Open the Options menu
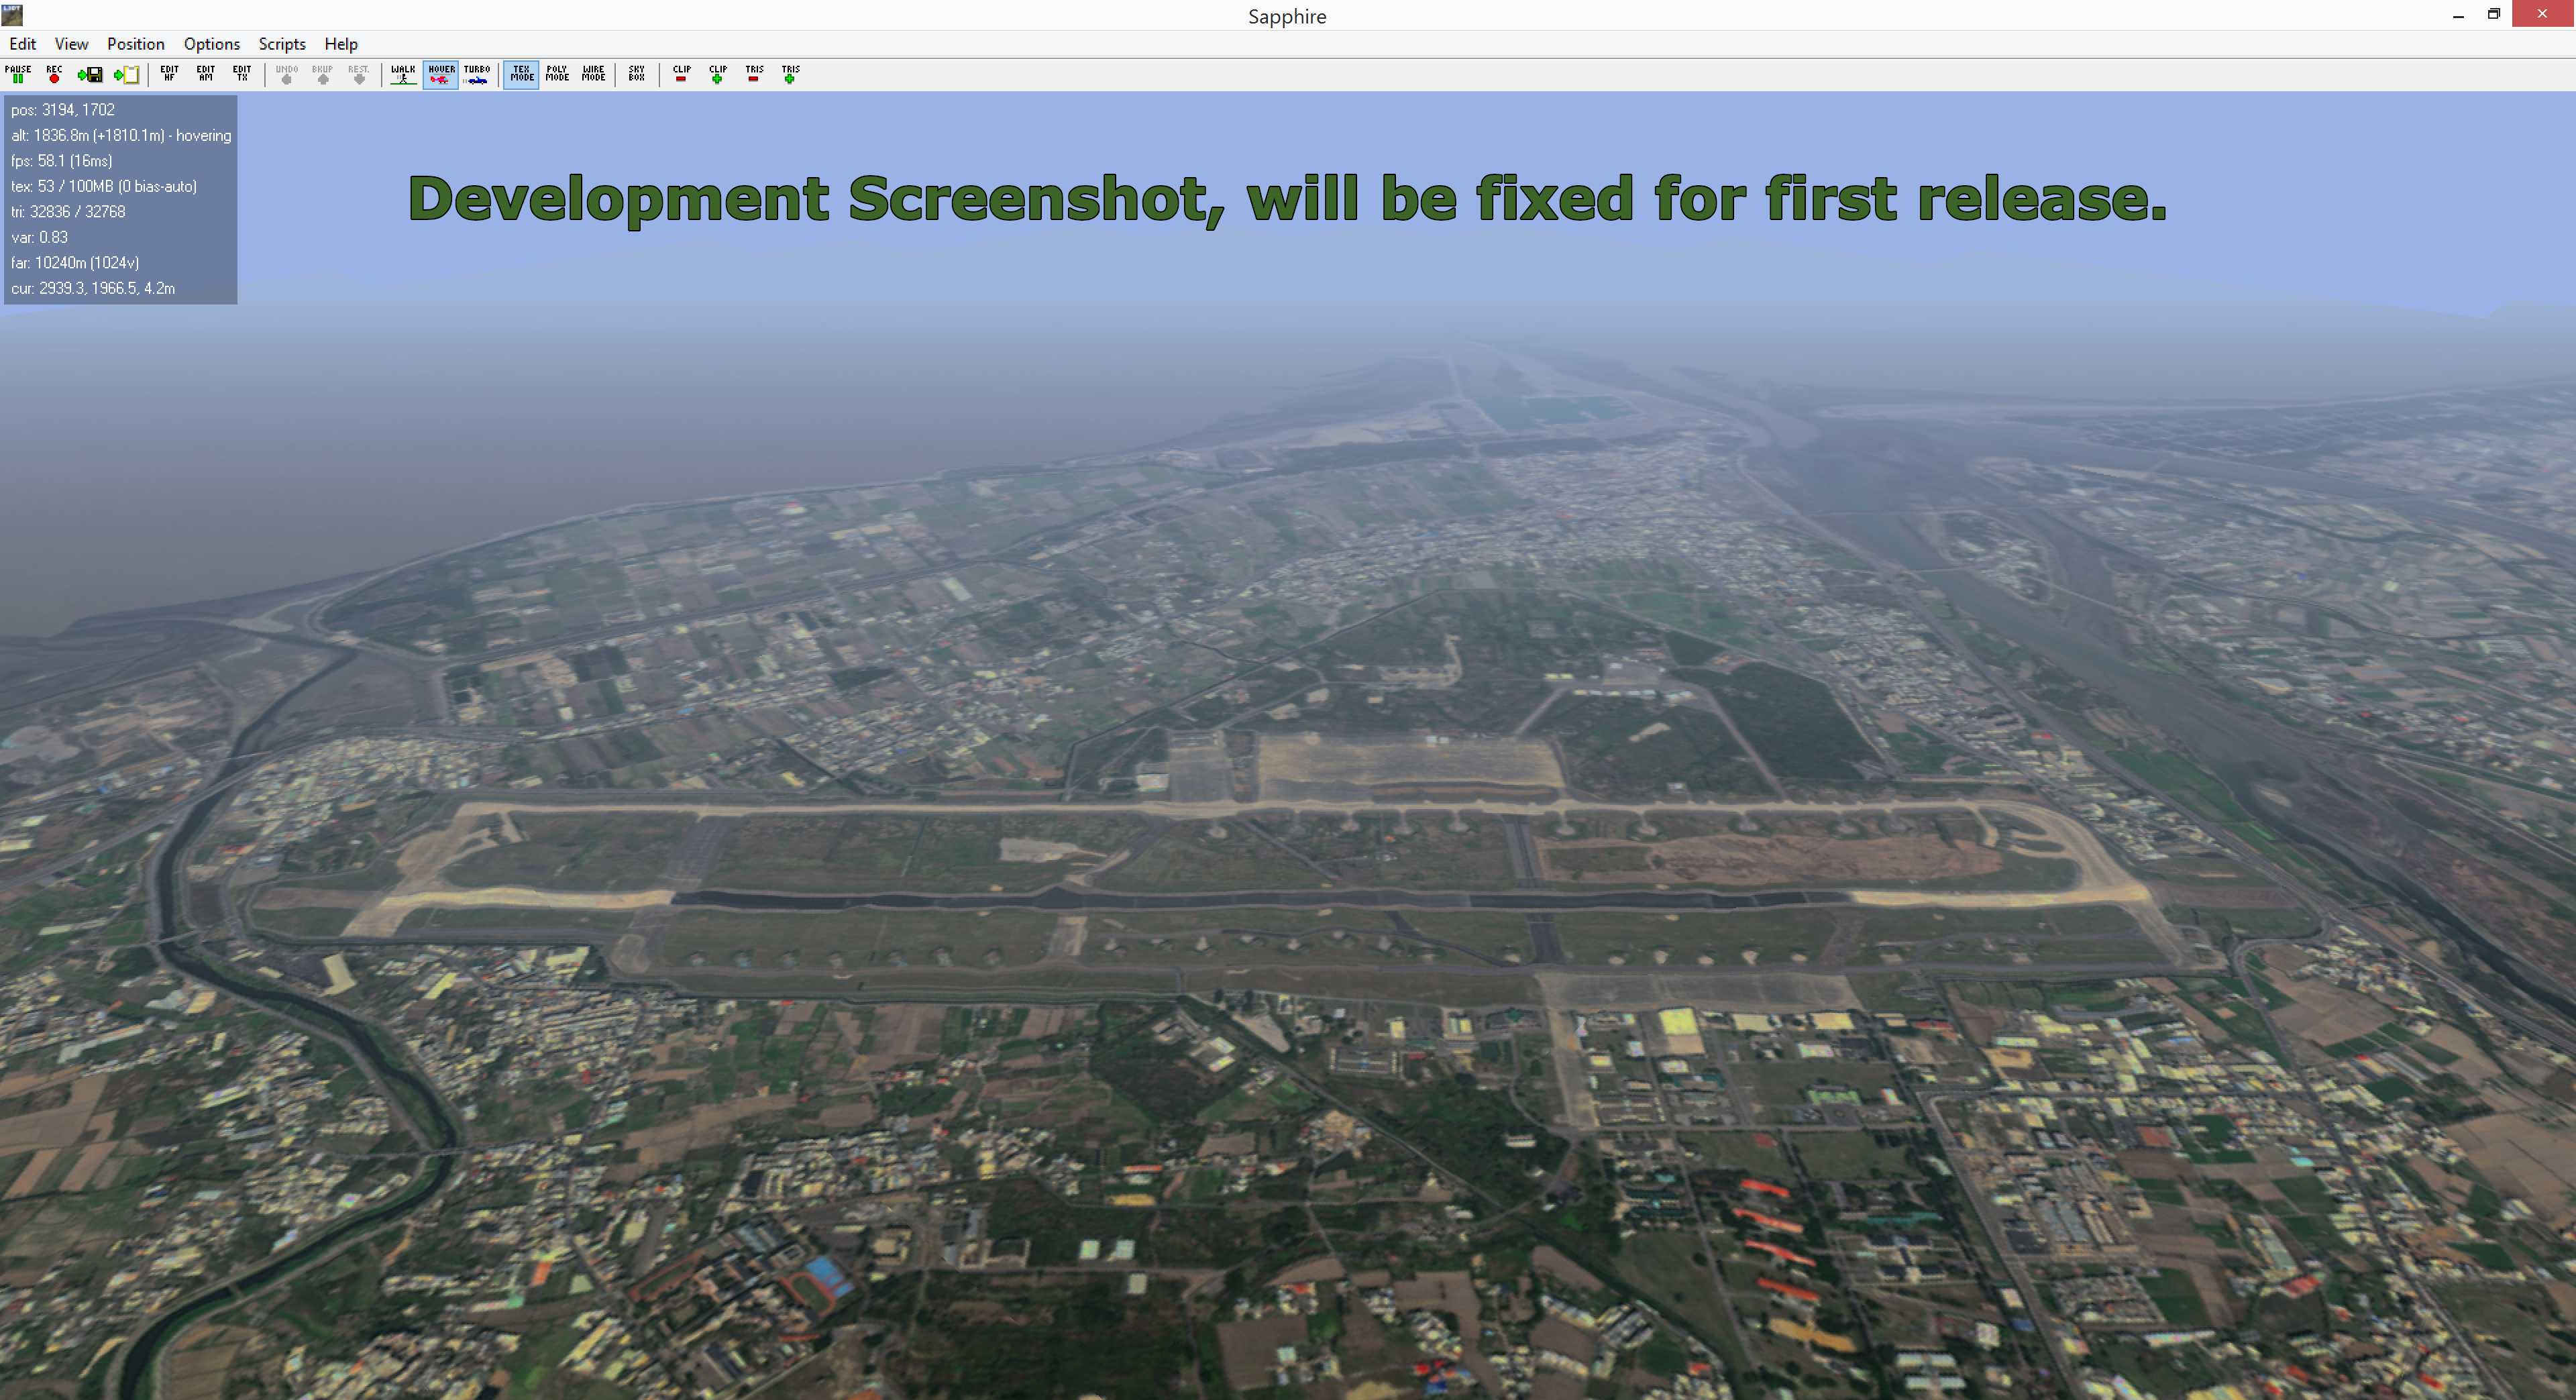This screenshot has height=1400, width=2576. pyautogui.click(x=211, y=44)
